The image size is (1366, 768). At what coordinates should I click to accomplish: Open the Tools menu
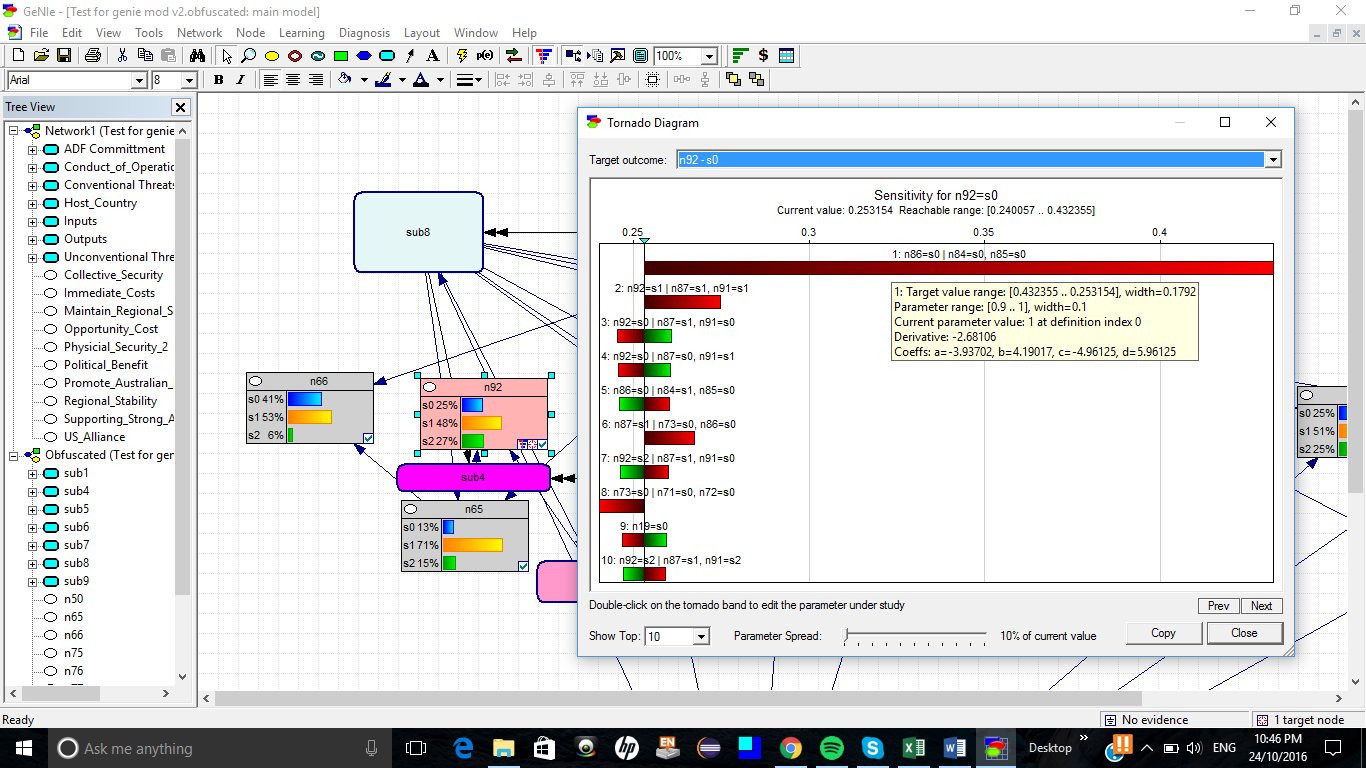point(149,33)
